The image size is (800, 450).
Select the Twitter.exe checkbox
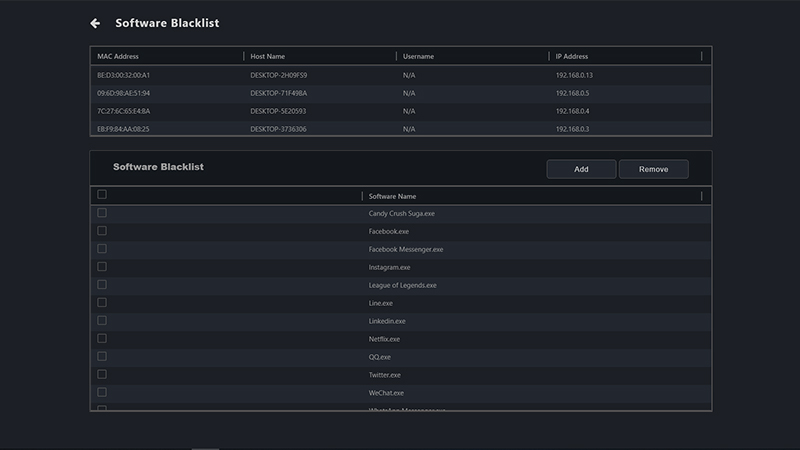[x=102, y=375]
